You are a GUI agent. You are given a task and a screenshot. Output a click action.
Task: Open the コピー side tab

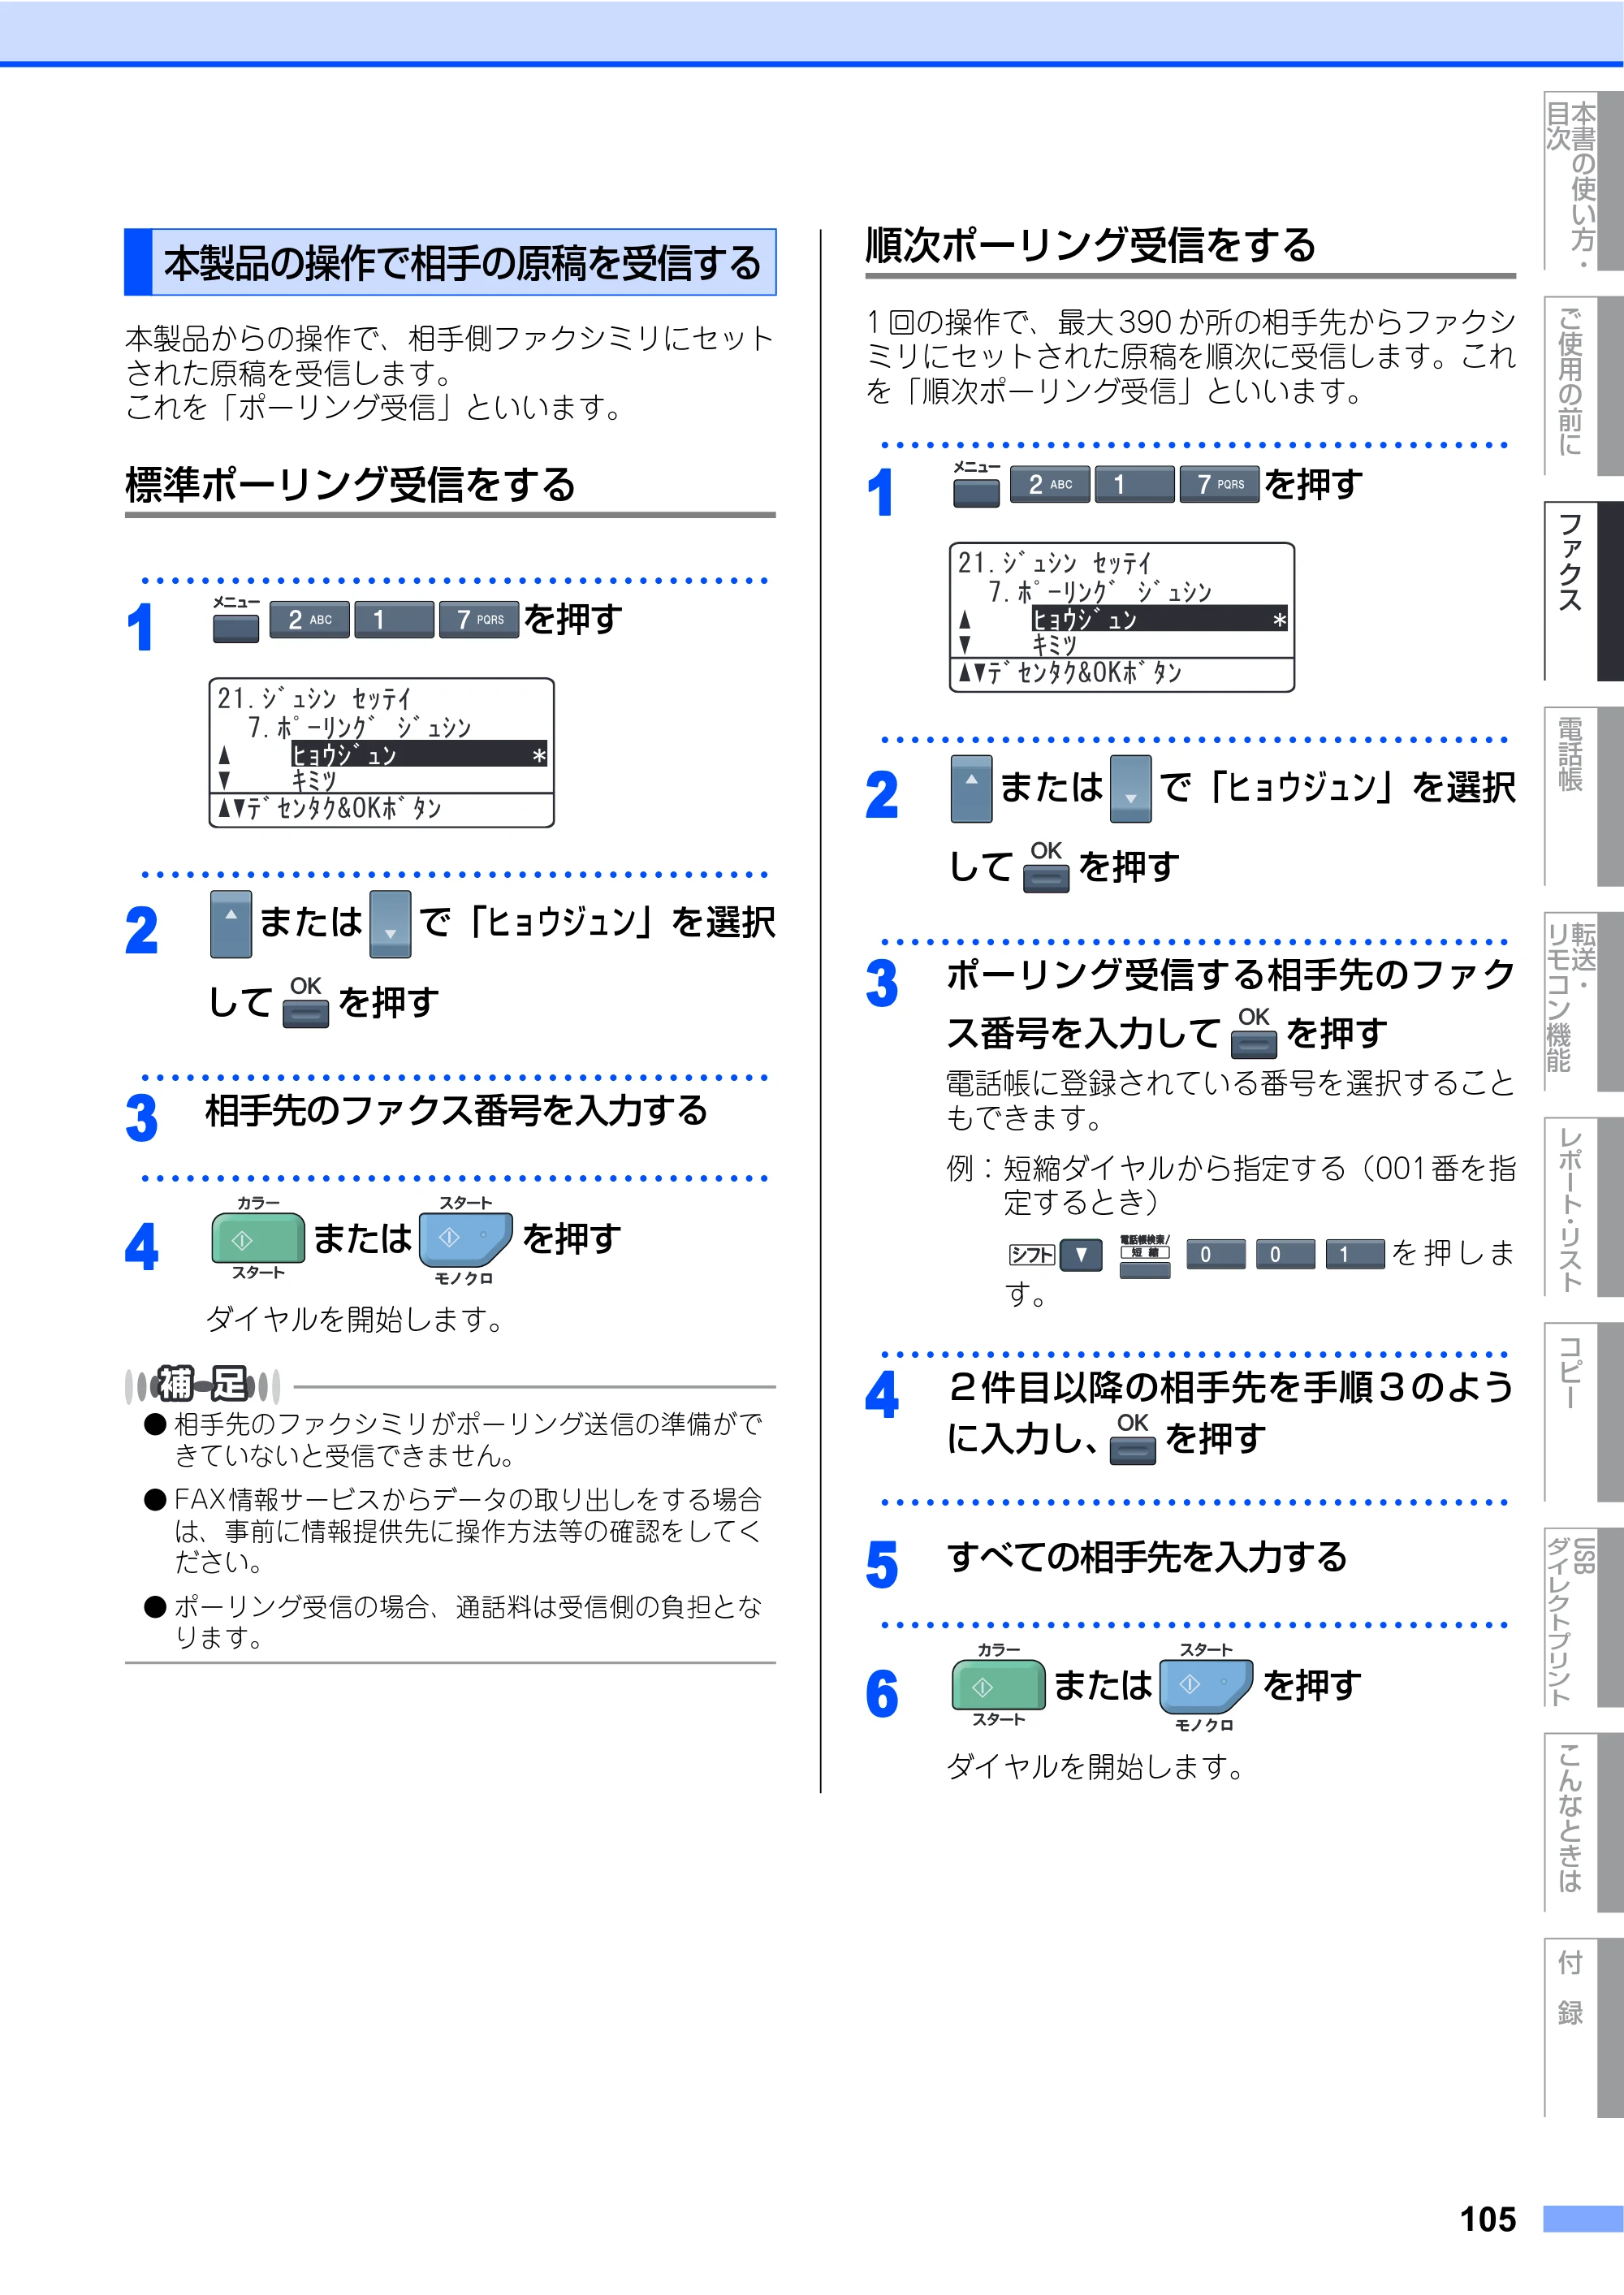tap(1582, 1411)
